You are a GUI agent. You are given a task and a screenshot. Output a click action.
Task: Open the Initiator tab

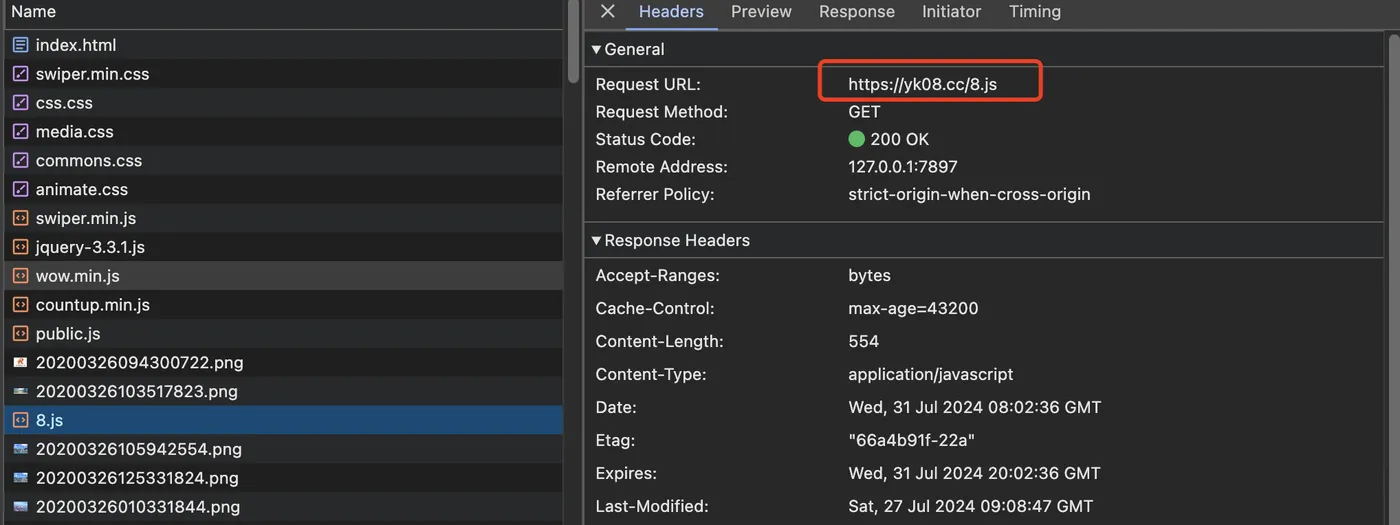[x=951, y=12]
